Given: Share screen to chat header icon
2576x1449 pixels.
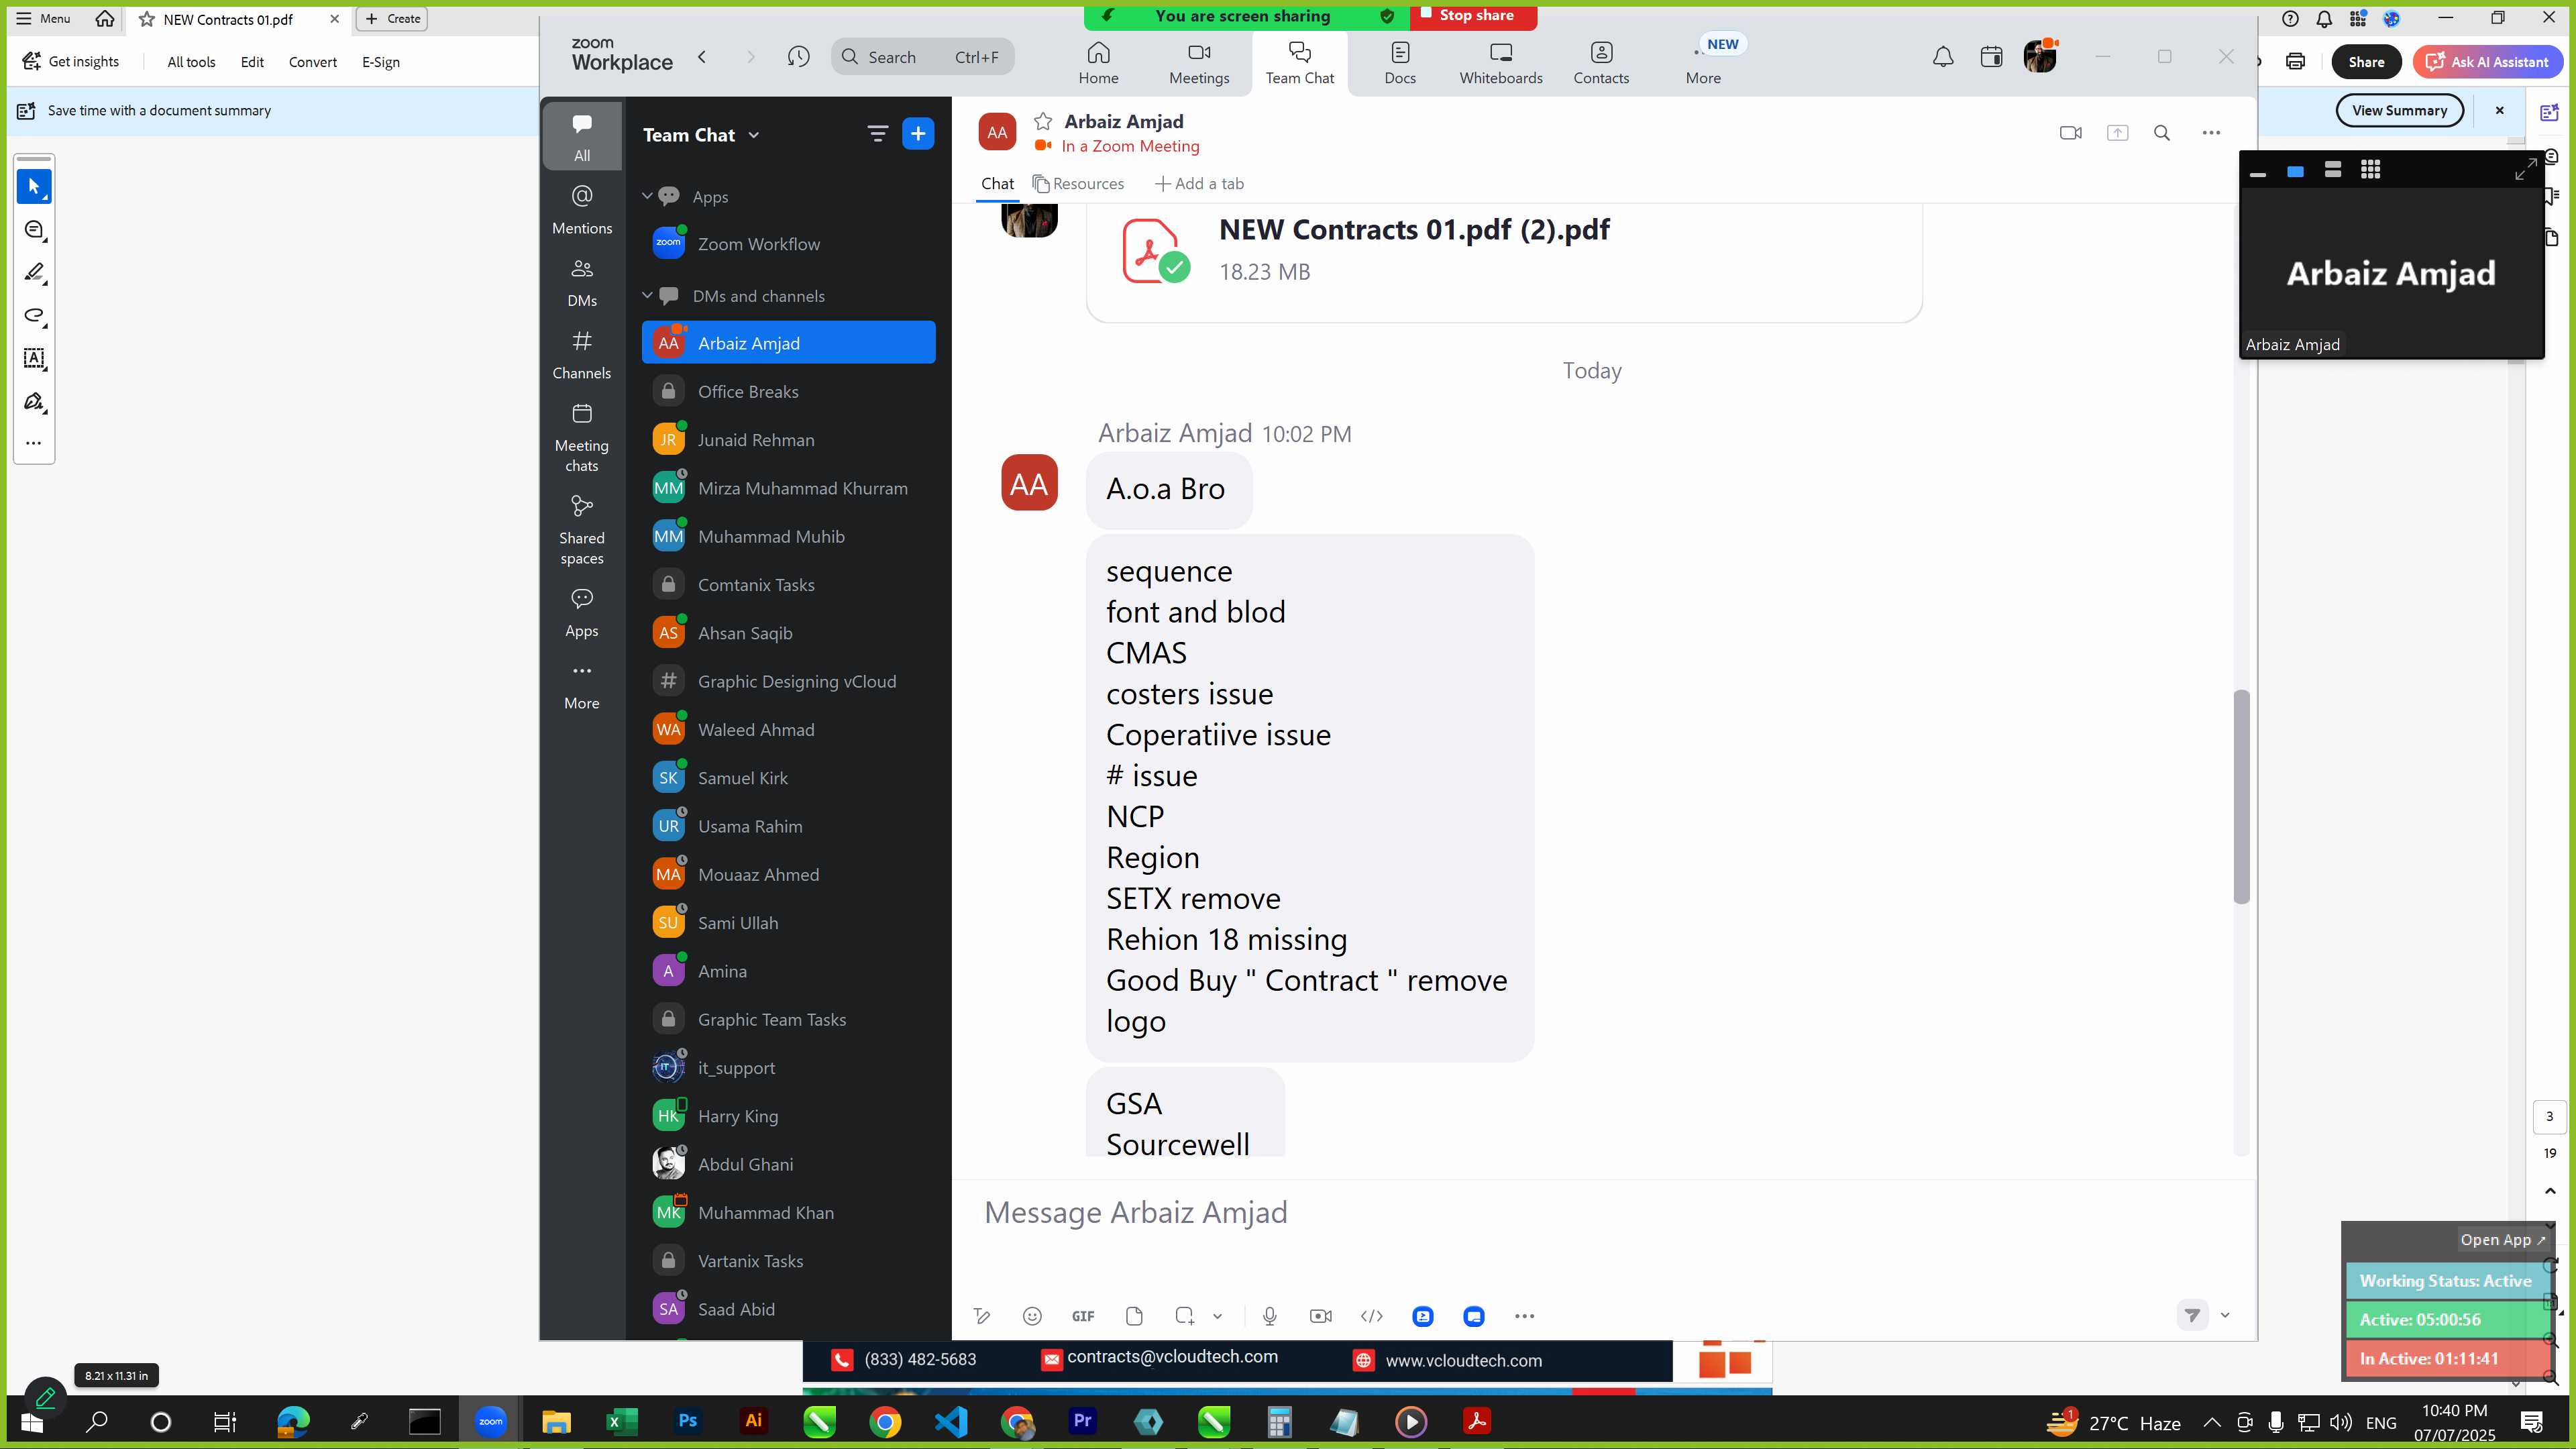Looking at the screenshot, I should pos(2117,132).
